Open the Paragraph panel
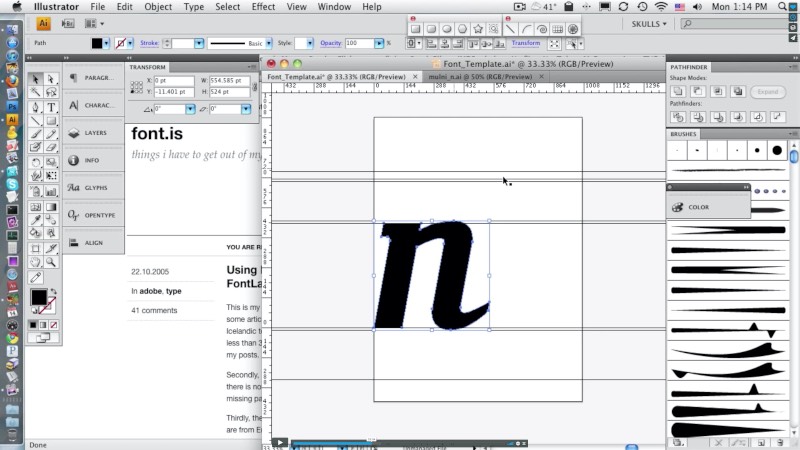Image resolution: width=800 pixels, height=450 pixels. tap(93, 78)
